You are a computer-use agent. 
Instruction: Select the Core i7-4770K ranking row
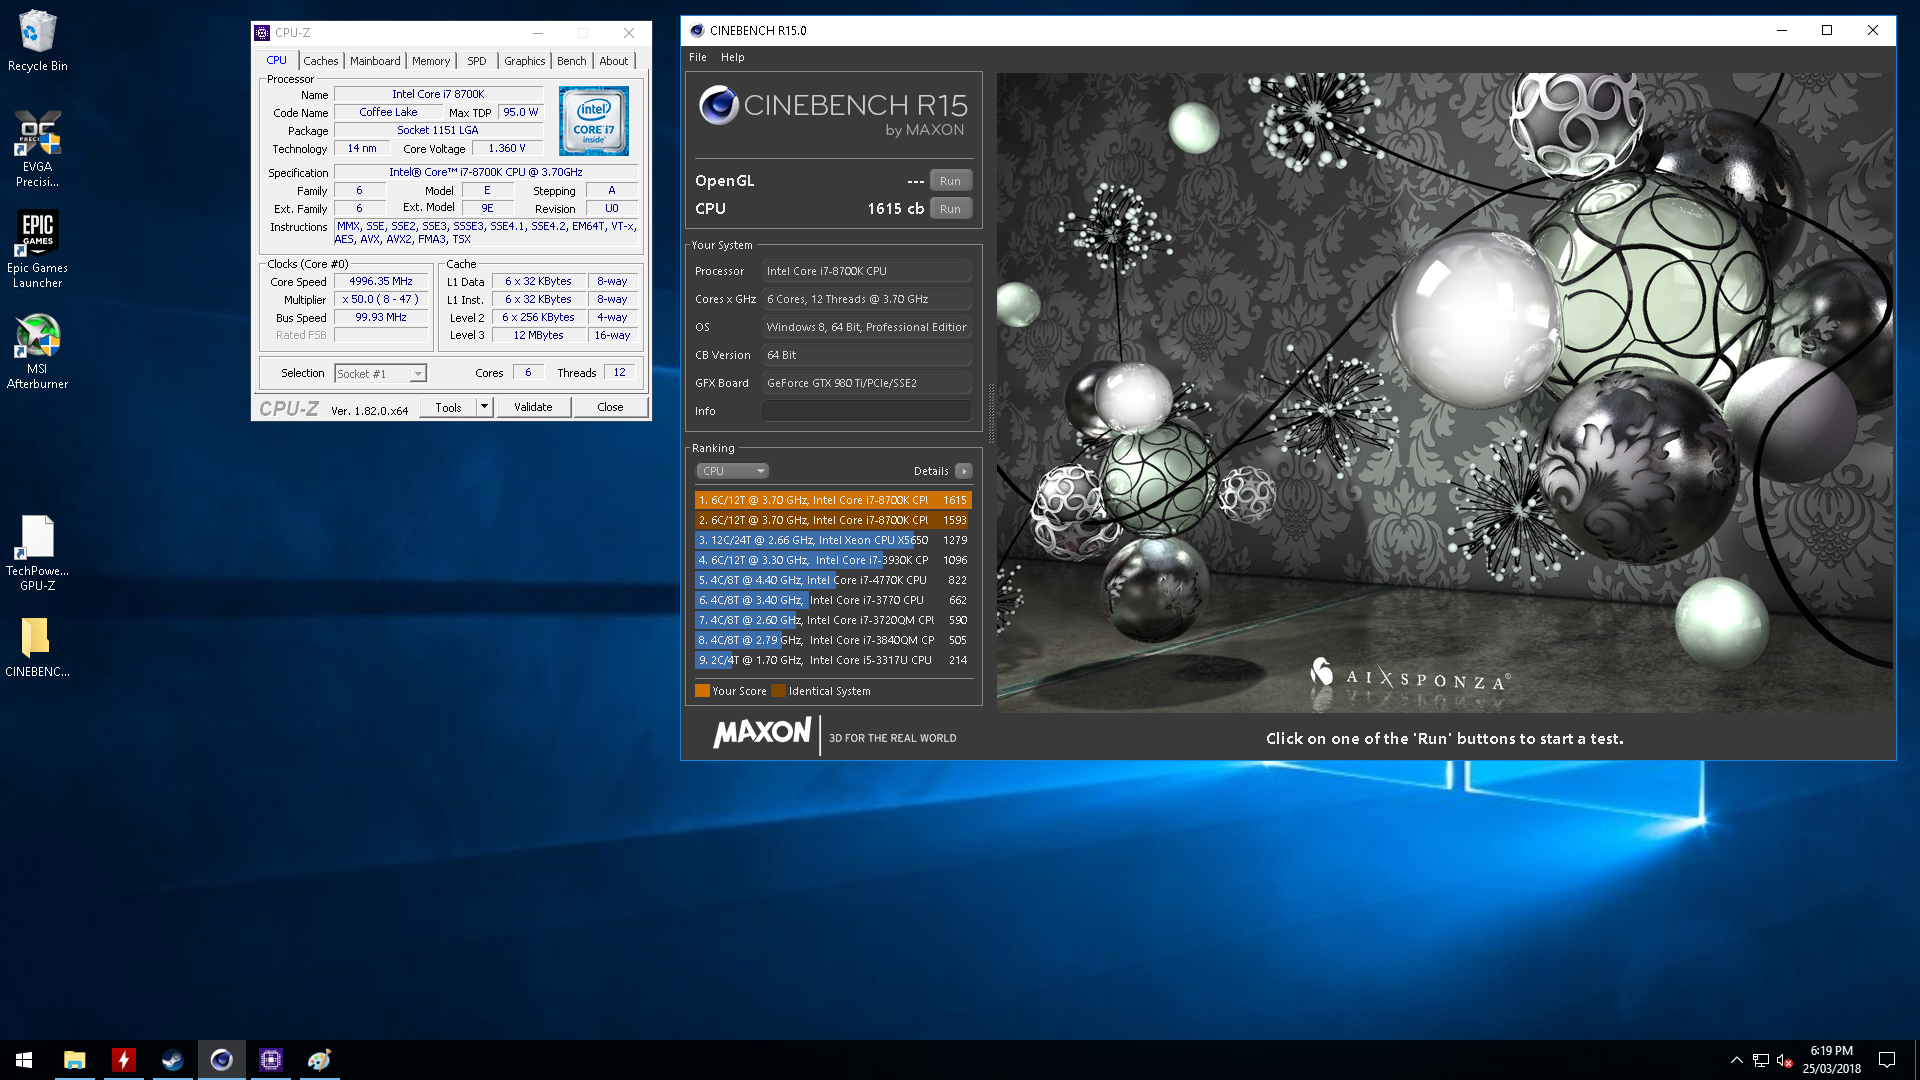[833, 580]
